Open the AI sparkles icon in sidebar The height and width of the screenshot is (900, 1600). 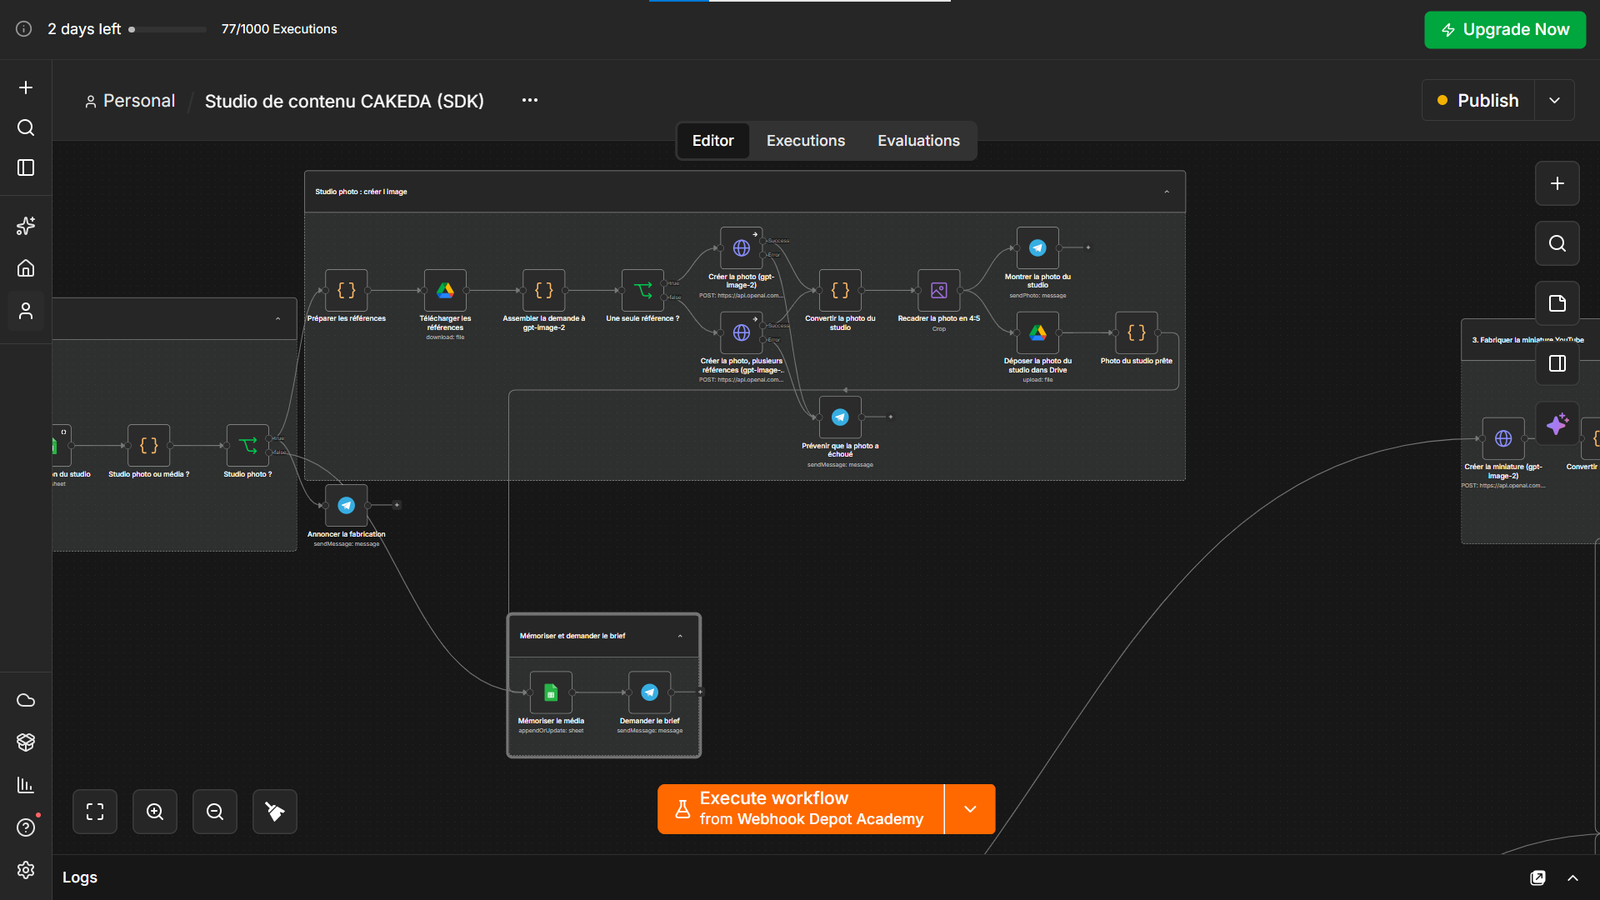point(26,226)
